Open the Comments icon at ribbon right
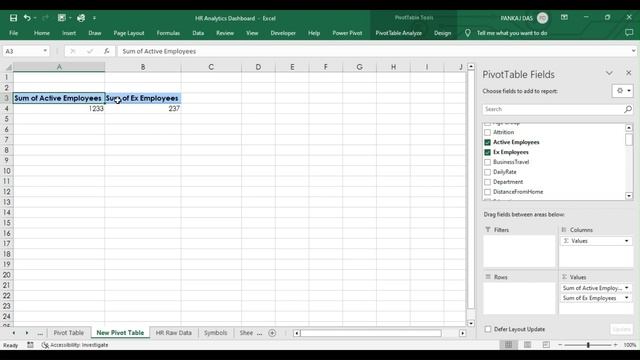This screenshot has height=360, width=640. [629, 33]
